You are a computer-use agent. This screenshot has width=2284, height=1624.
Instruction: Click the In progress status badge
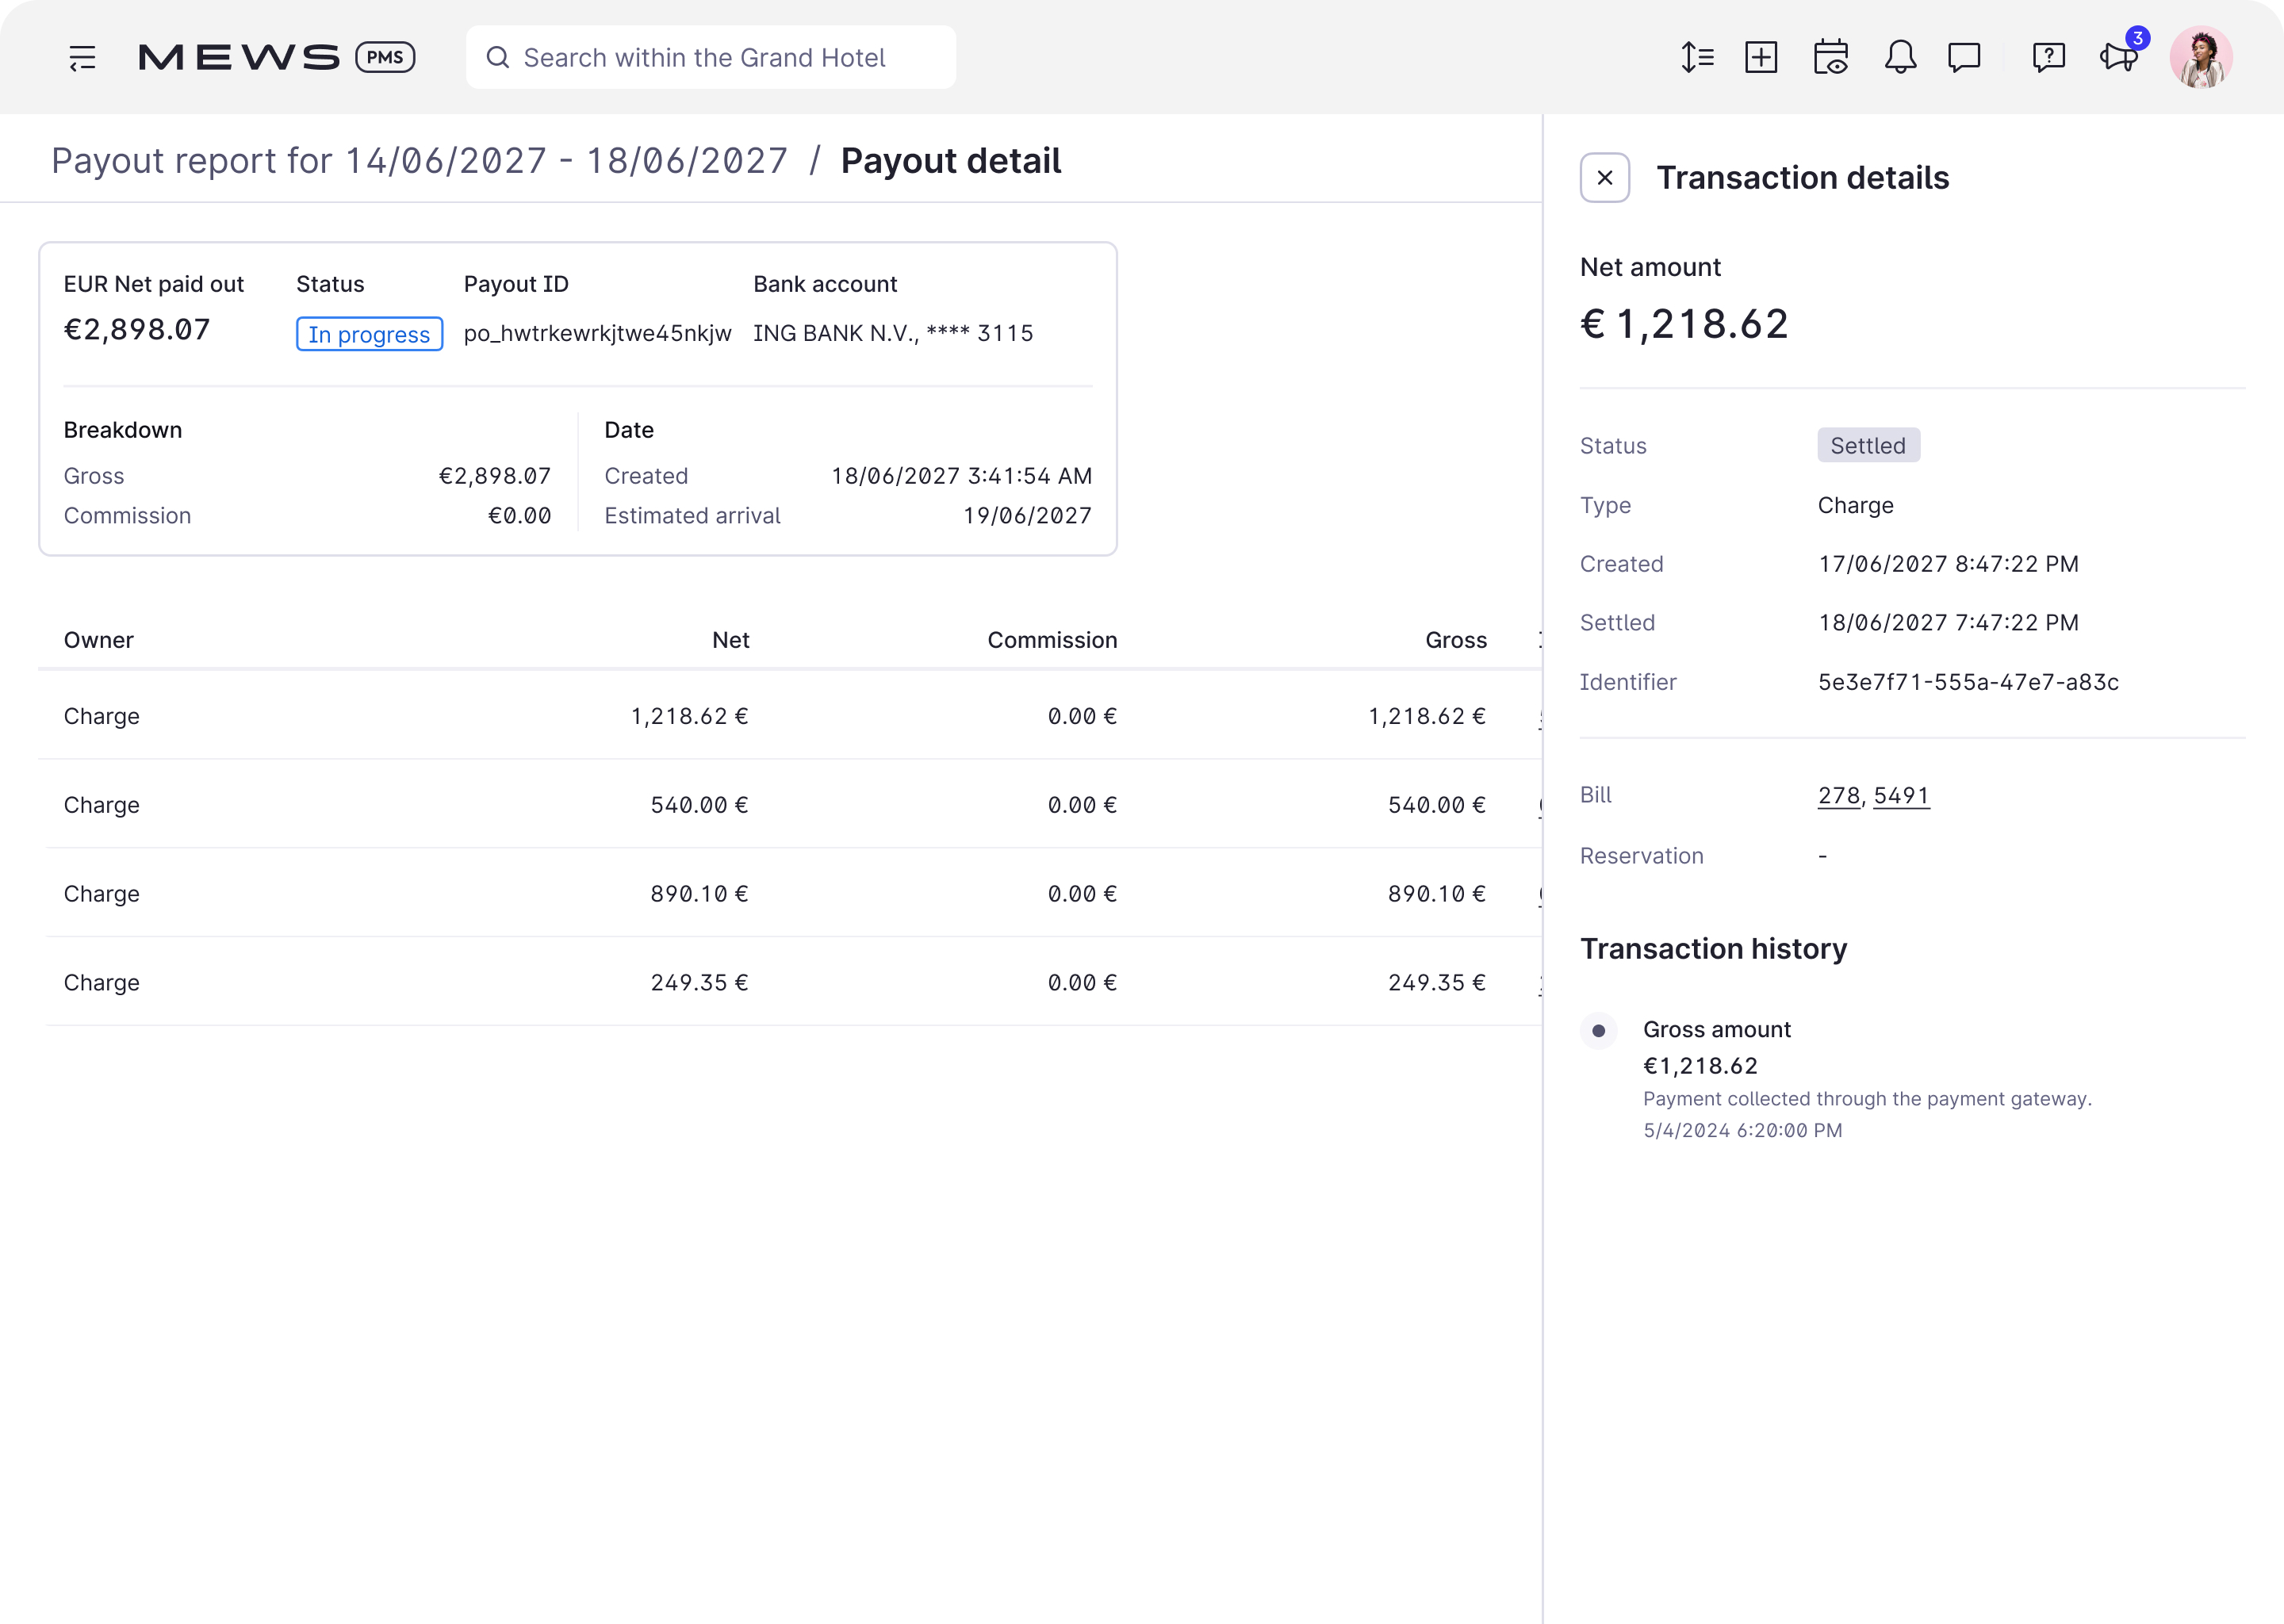click(x=369, y=334)
